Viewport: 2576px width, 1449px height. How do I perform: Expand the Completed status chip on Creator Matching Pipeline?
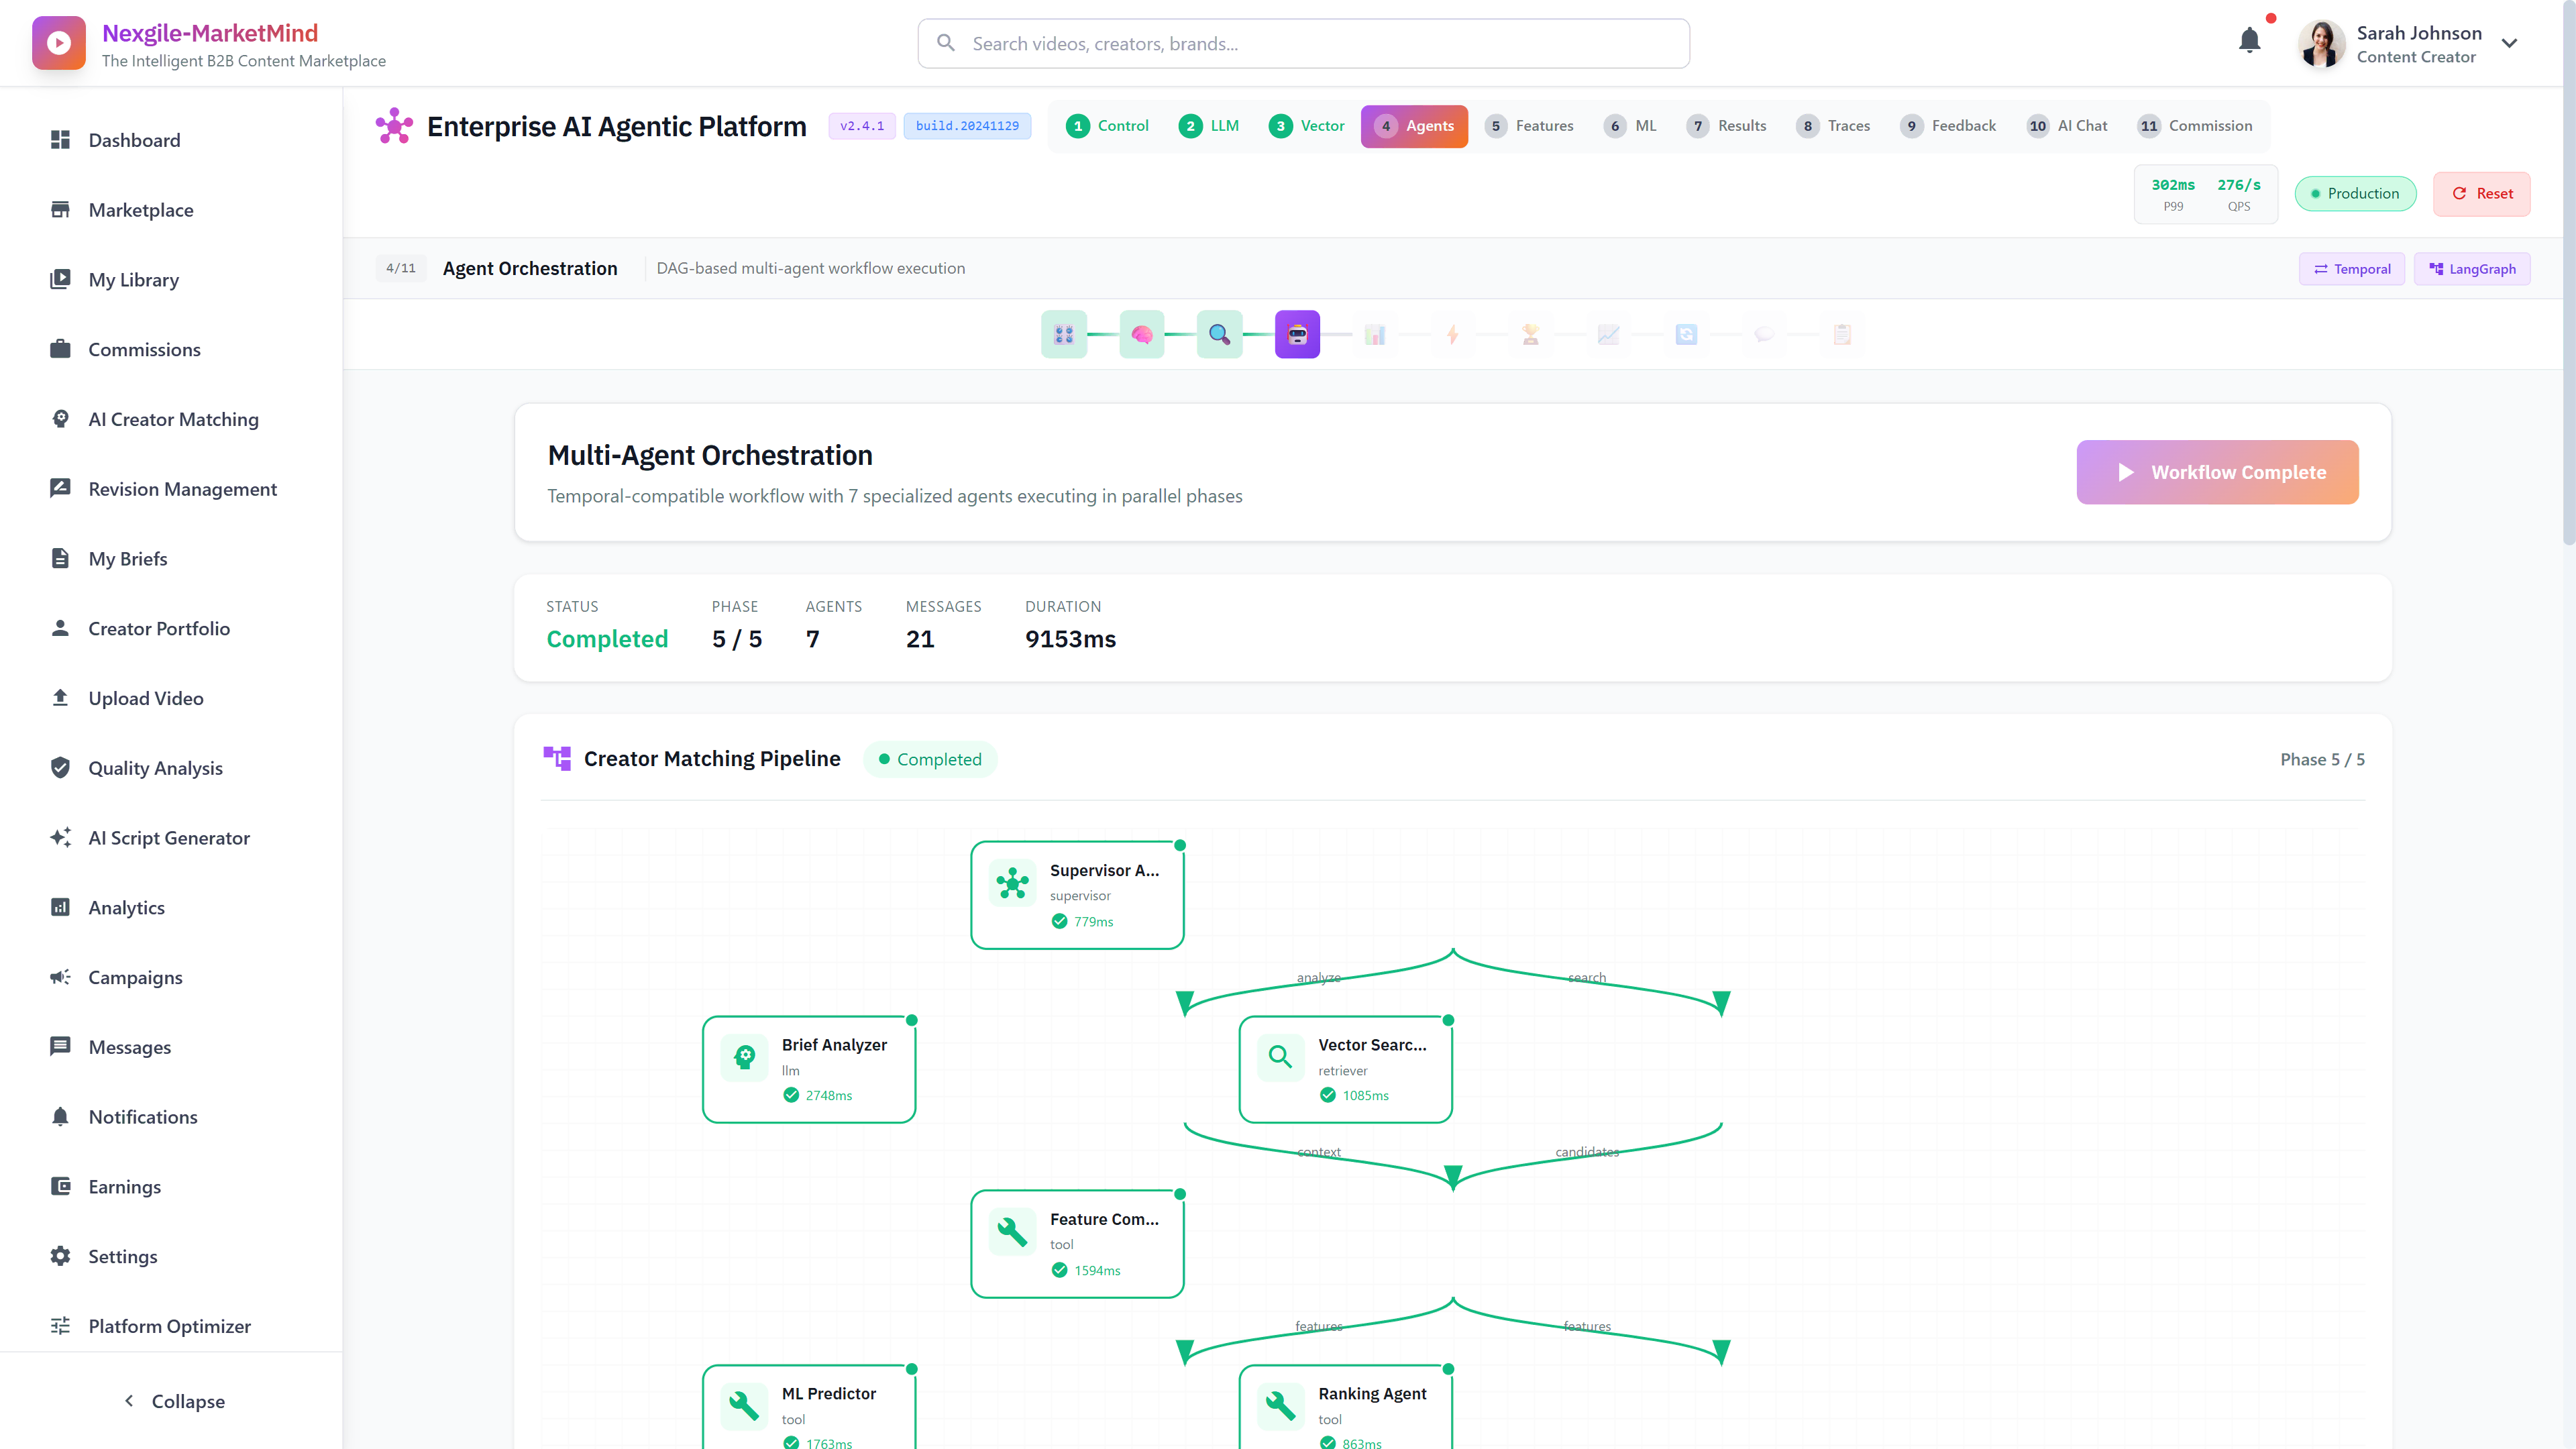[930, 759]
